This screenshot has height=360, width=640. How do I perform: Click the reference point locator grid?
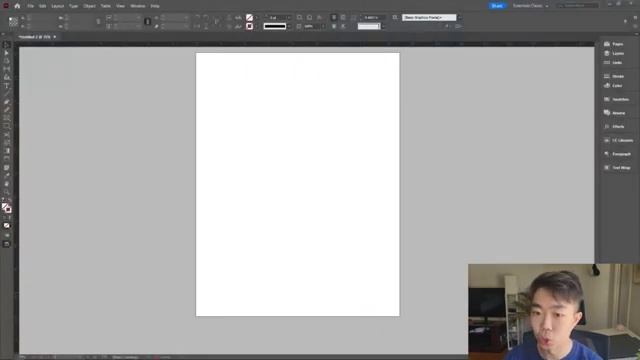click(13, 22)
